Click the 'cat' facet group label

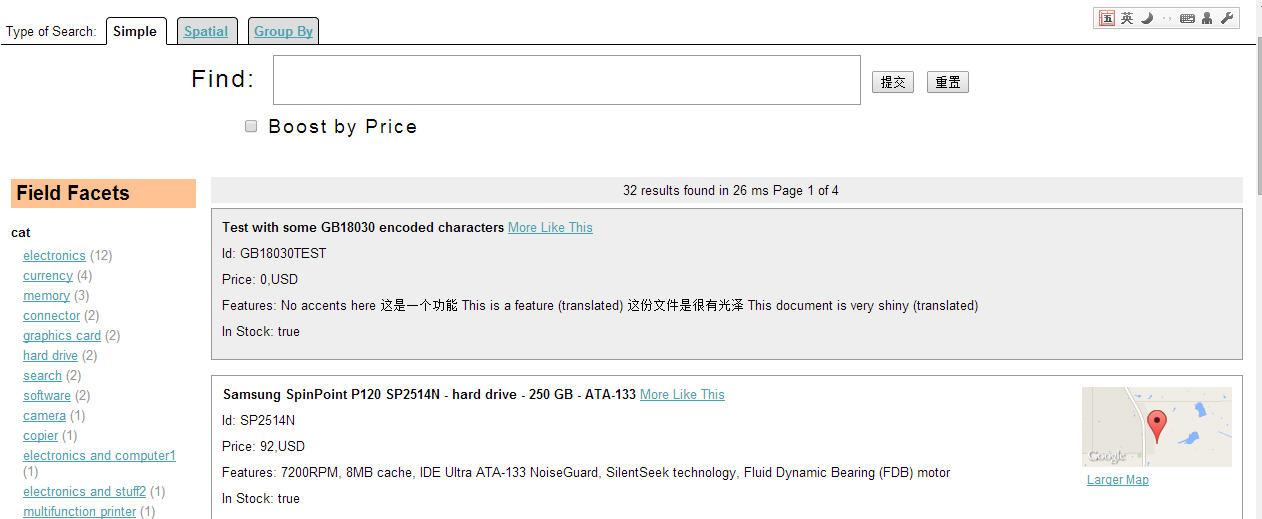coord(21,232)
